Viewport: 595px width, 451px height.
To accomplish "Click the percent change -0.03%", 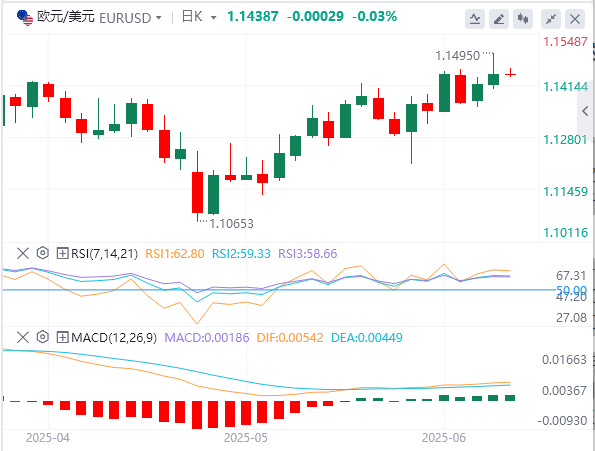I will [x=375, y=16].
